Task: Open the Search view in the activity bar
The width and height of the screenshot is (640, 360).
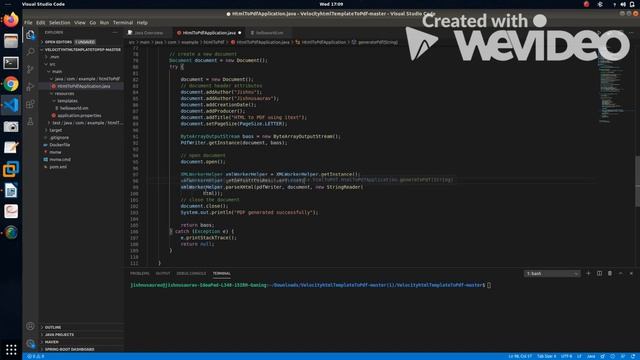Action: coord(30,52)
